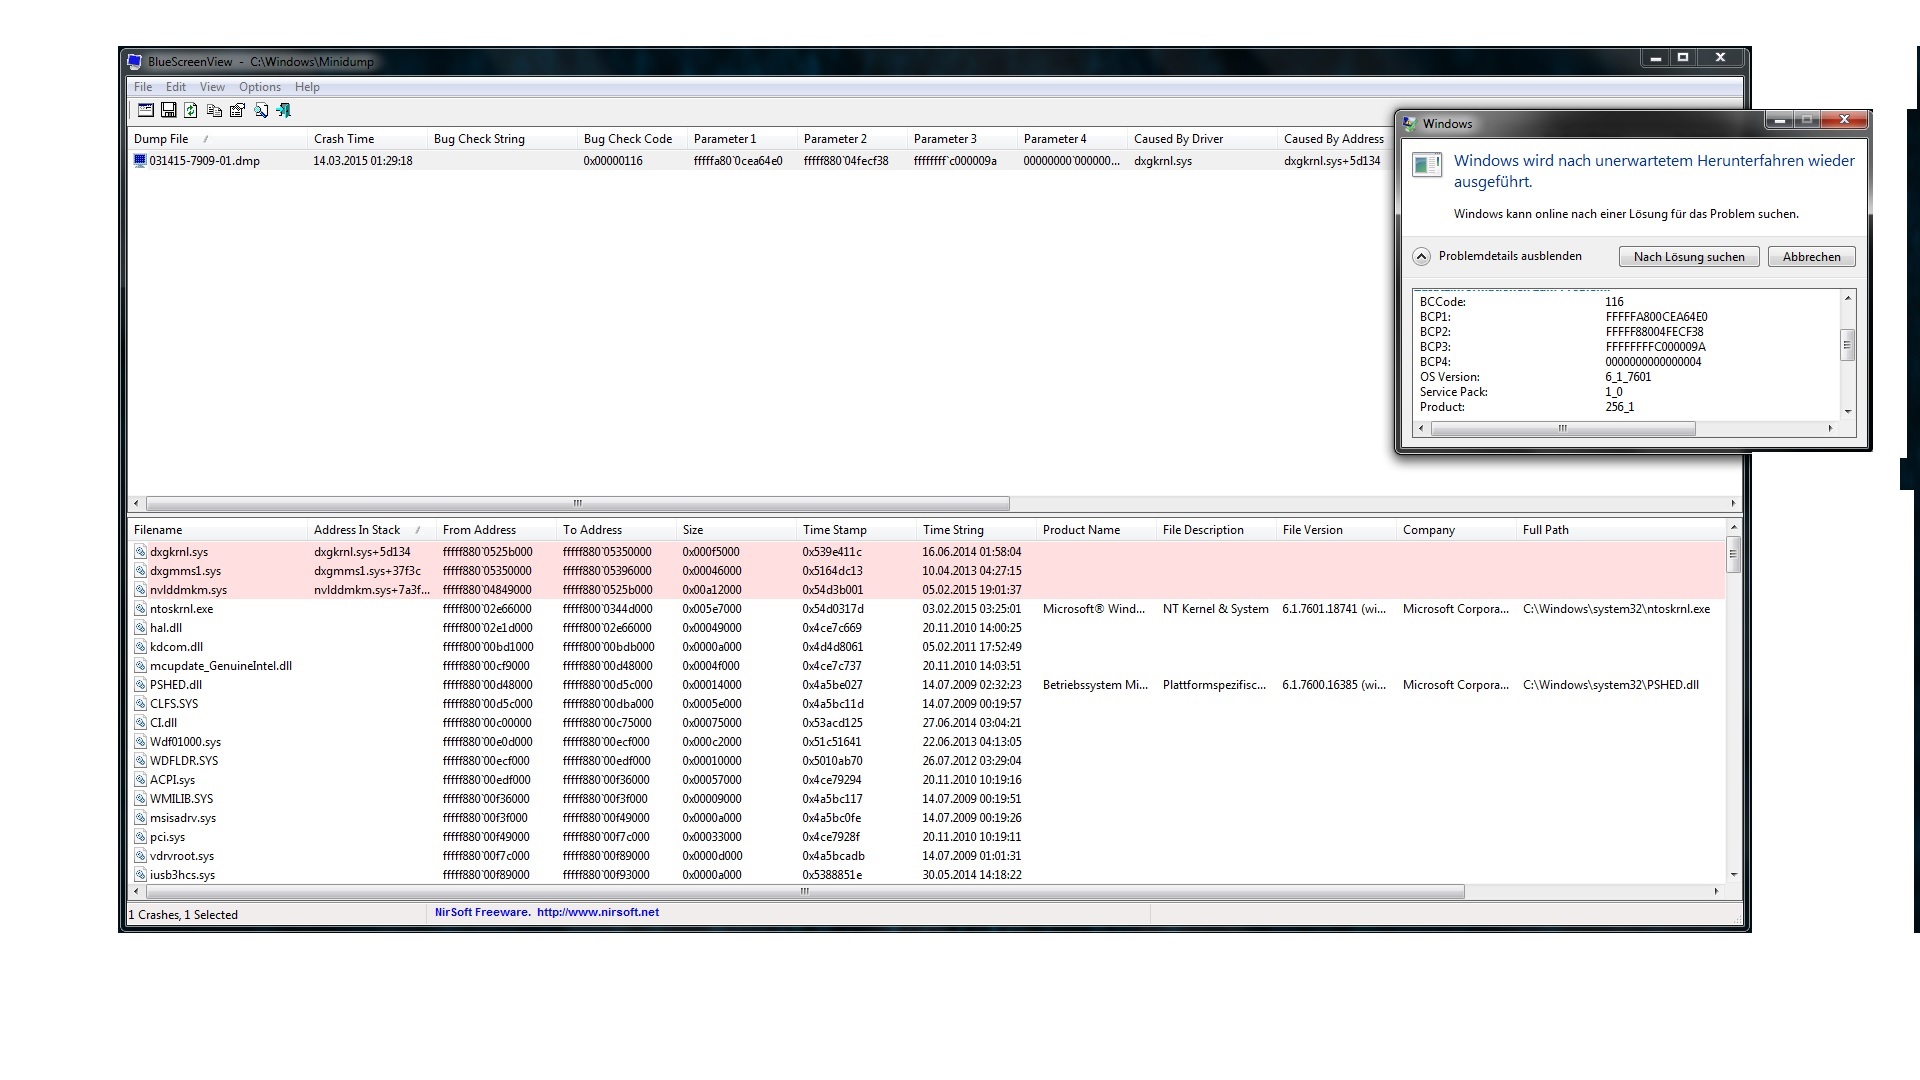Screen dimensions: 1920x1080
Task: Click the Find magnifier toolbar icon
Action: point(261,110)
